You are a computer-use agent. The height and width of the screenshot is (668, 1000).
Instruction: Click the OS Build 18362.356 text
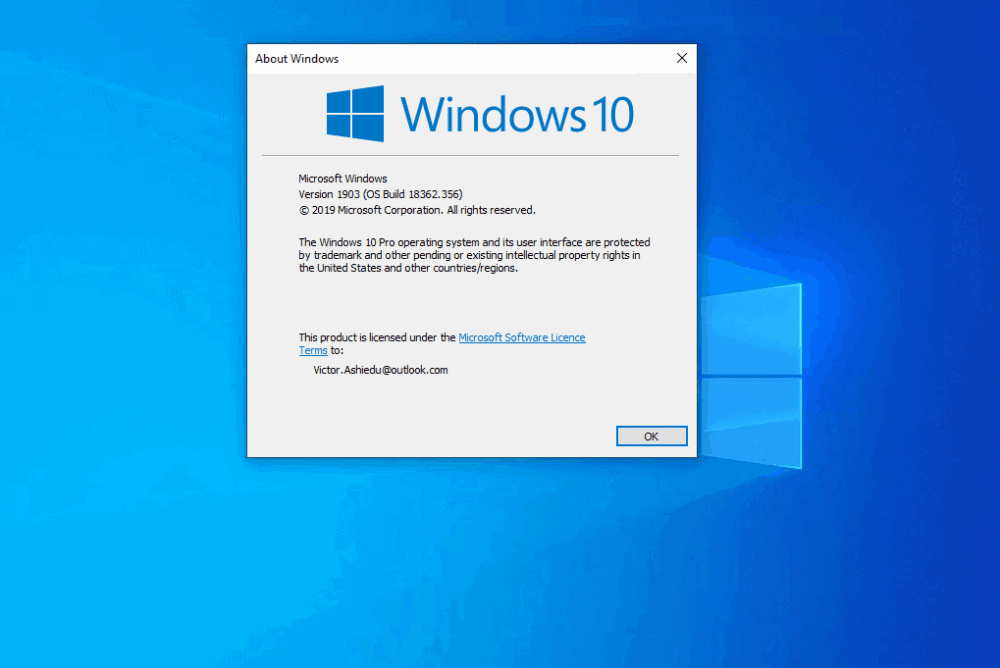tap(415, 194)
